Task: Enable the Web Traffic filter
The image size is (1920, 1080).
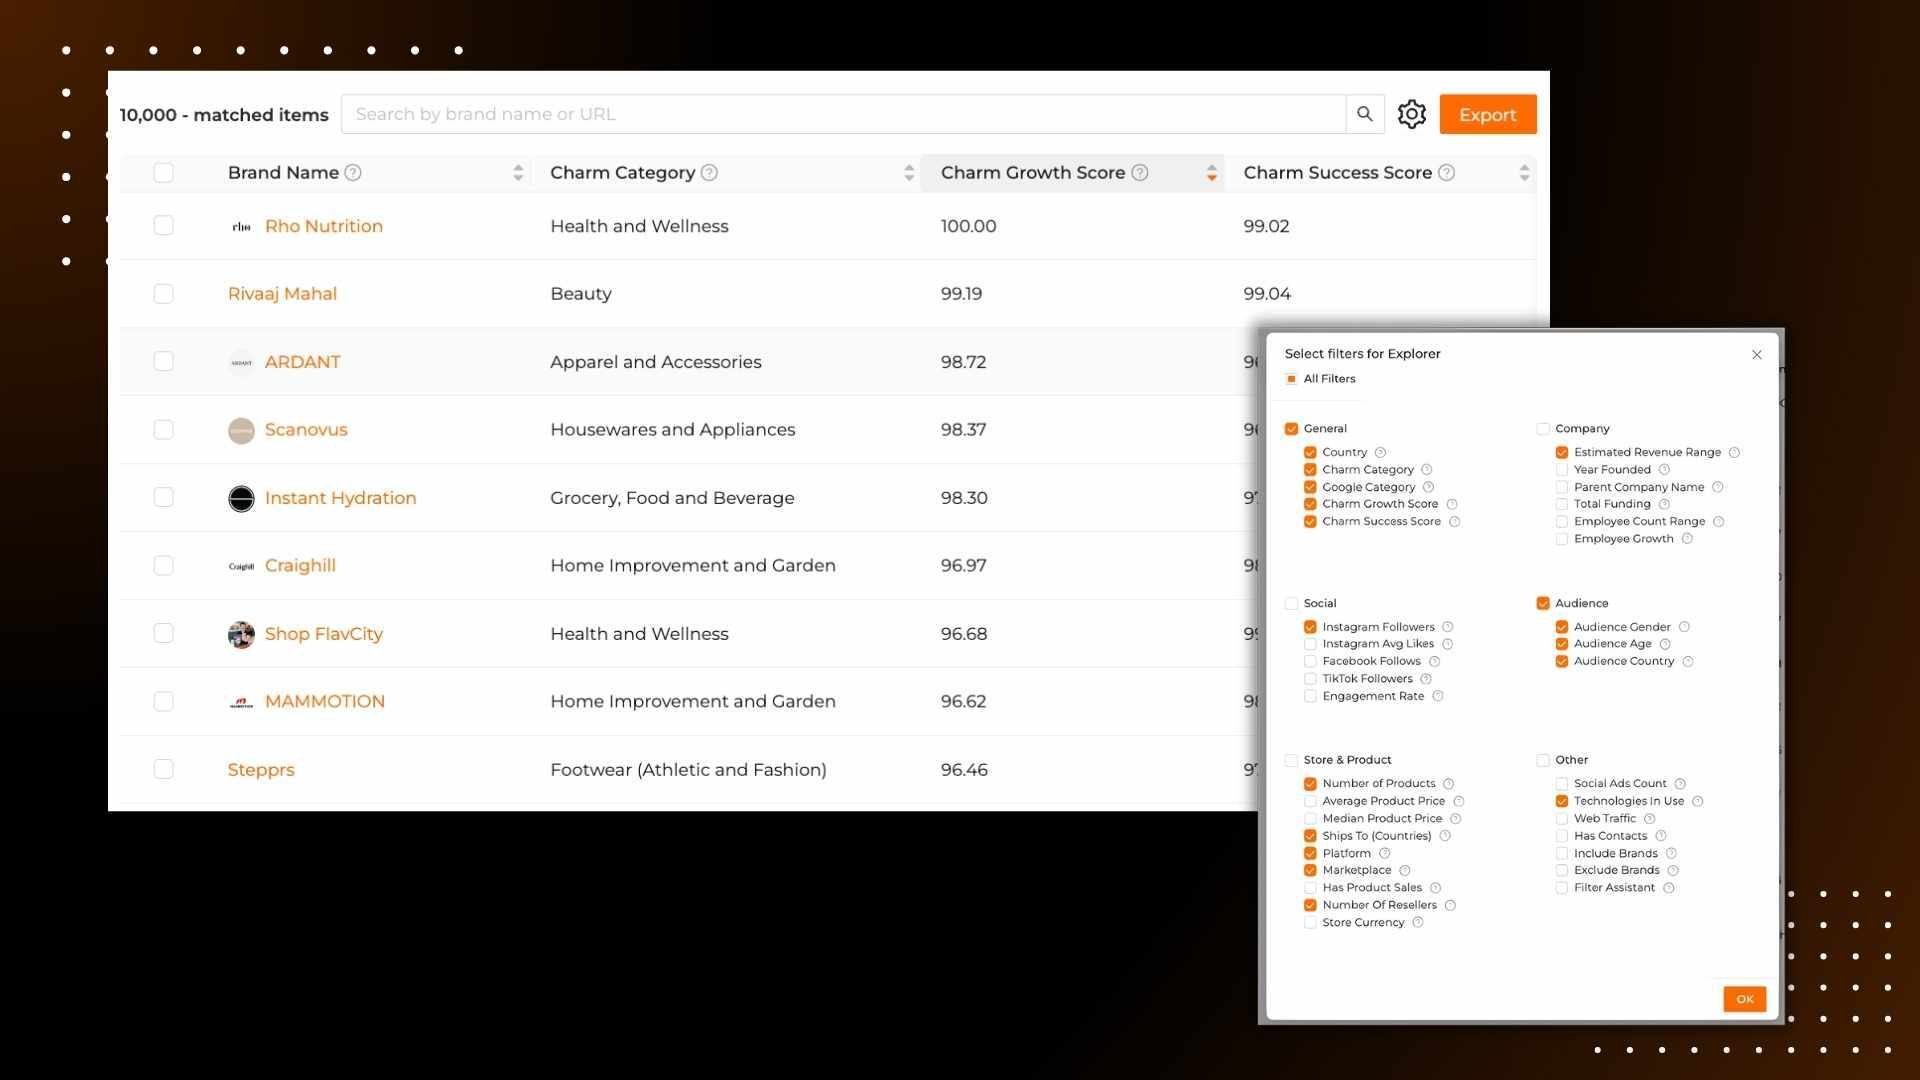Action: coord(1561,819)
